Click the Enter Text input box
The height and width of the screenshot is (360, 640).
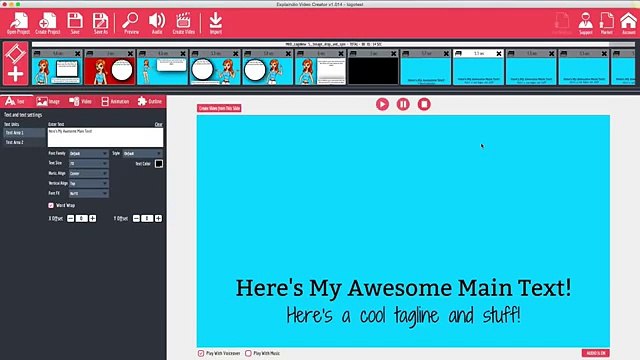pyautogui.click(x=105, y=138)
